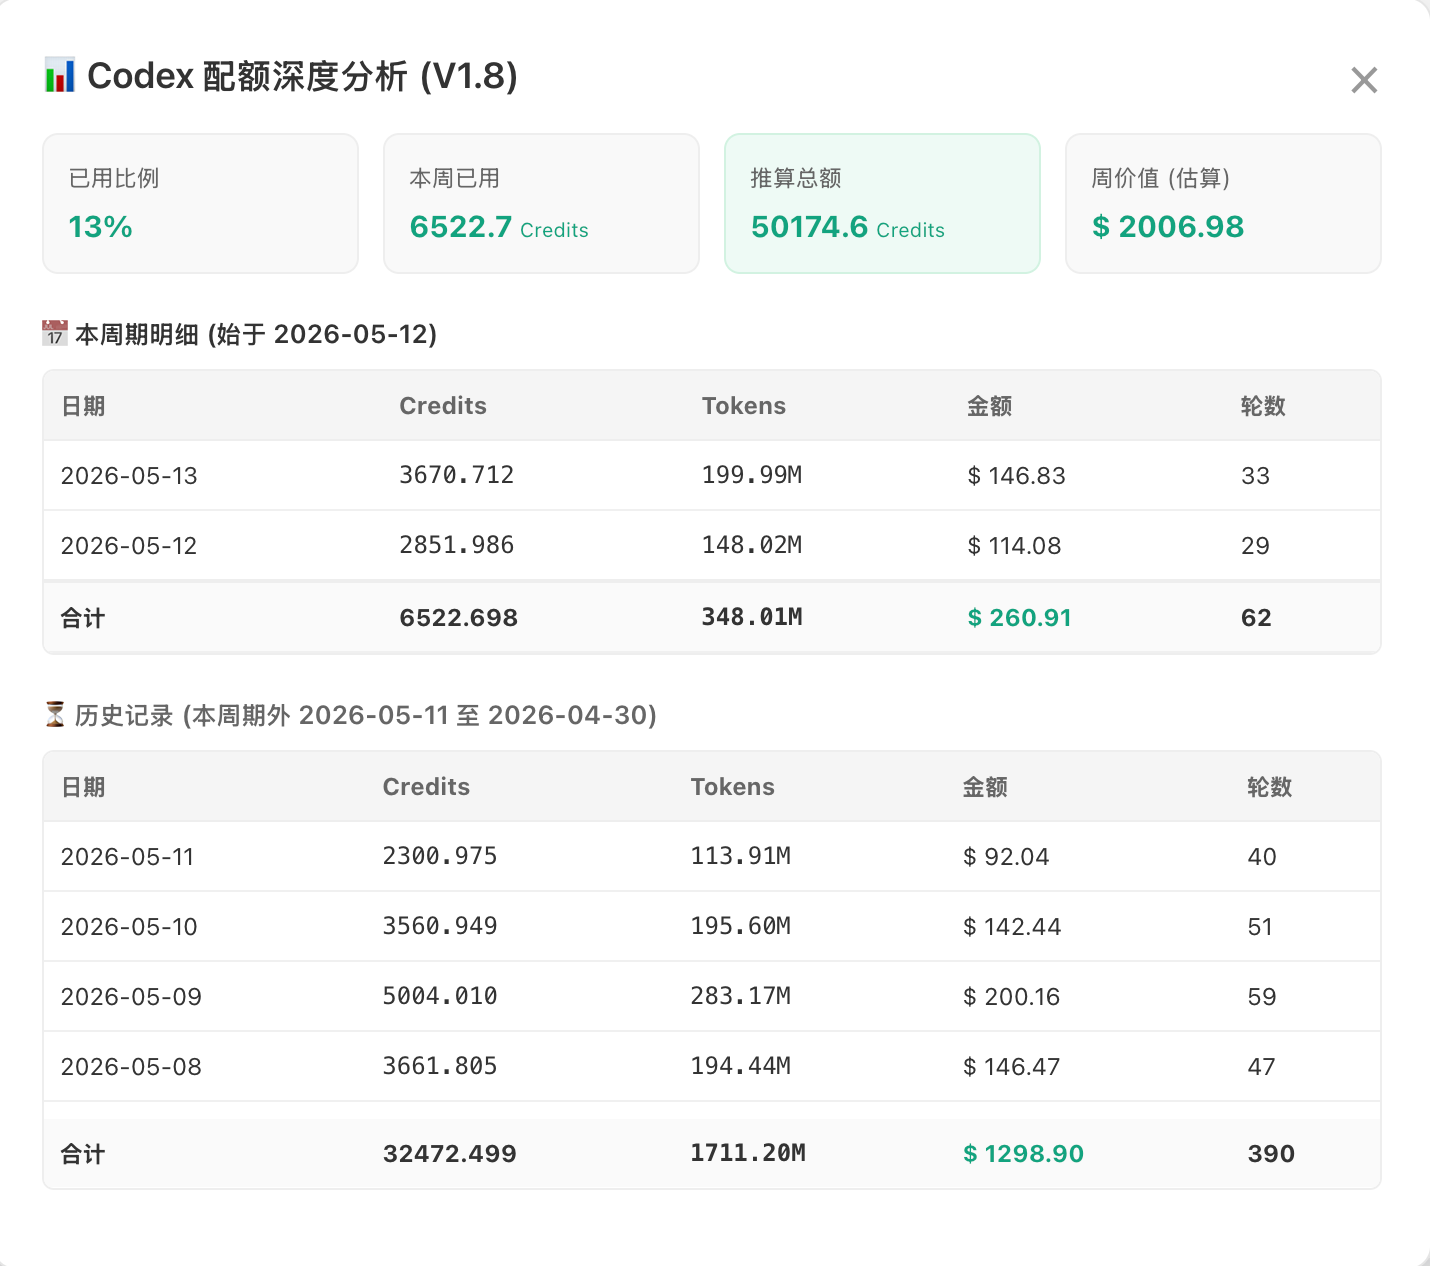Screen dimensions: 1430x1266
Task: Select the 已用比例 13% card
Action: click(x=200, y=203)
